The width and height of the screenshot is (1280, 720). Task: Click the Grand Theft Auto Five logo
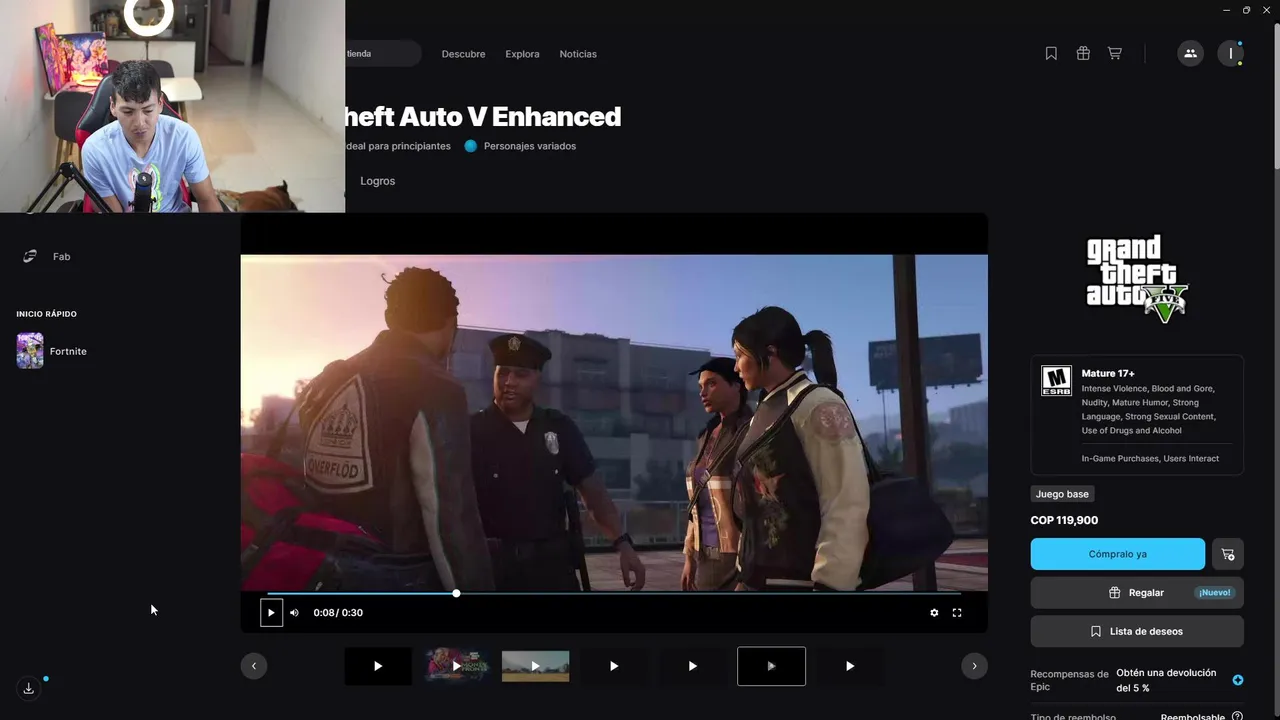point(1137,278)
